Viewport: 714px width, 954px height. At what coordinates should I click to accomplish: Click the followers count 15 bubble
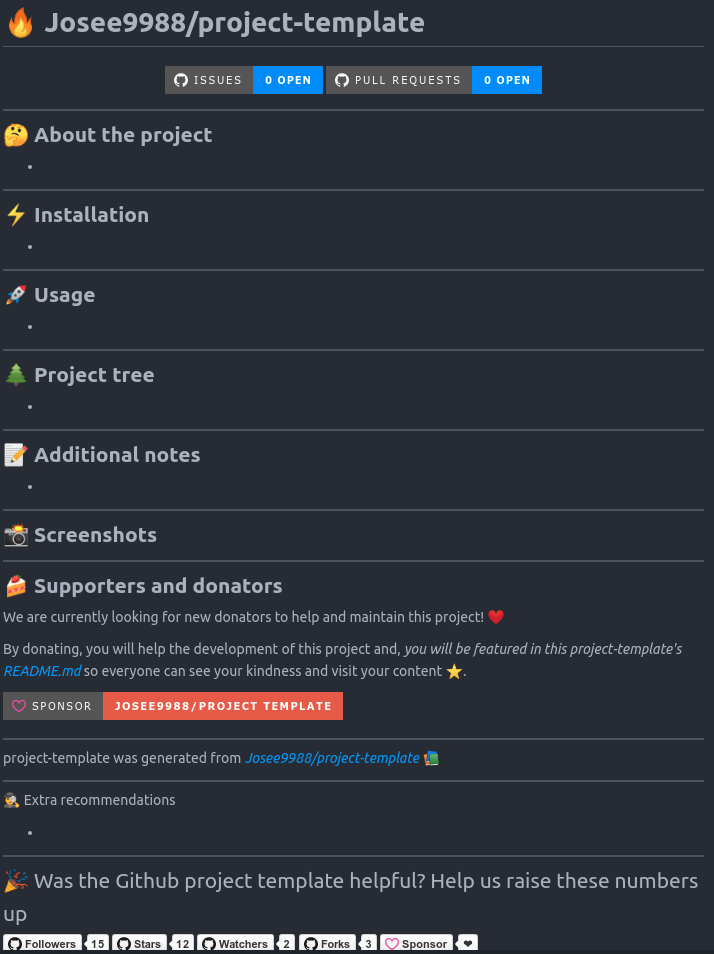97,943
